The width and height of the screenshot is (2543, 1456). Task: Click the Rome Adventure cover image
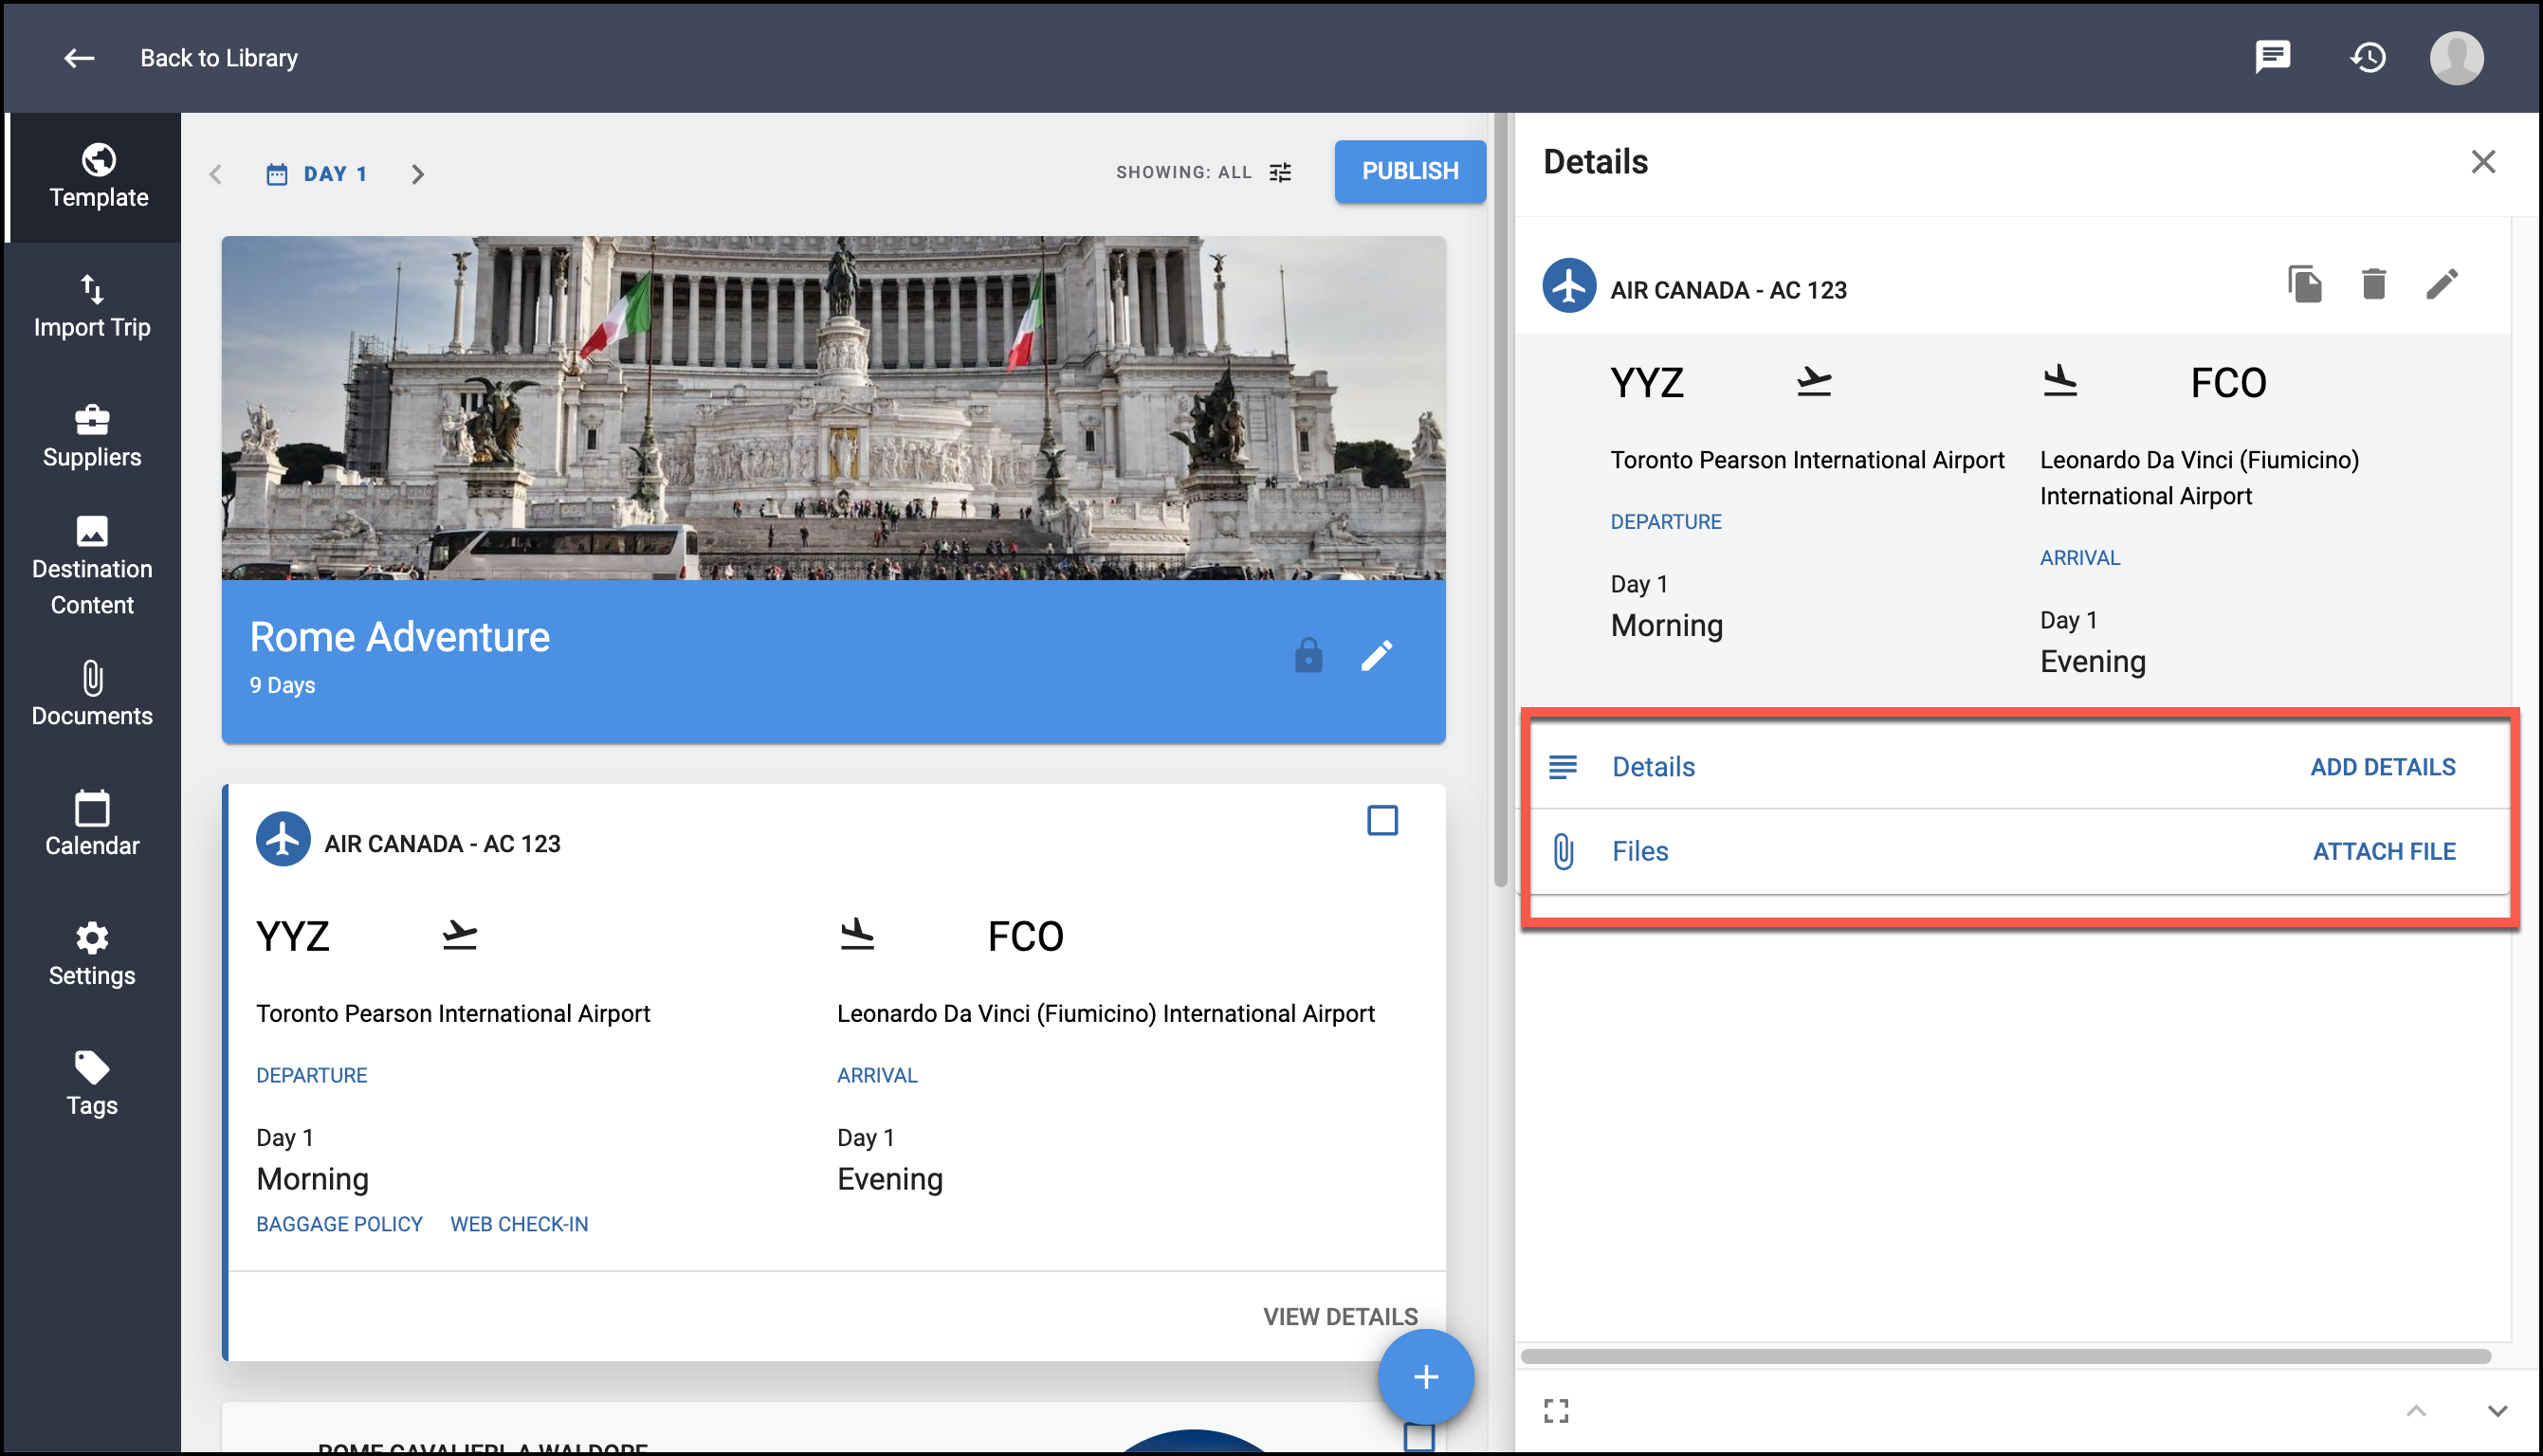[x=833, y=408]
